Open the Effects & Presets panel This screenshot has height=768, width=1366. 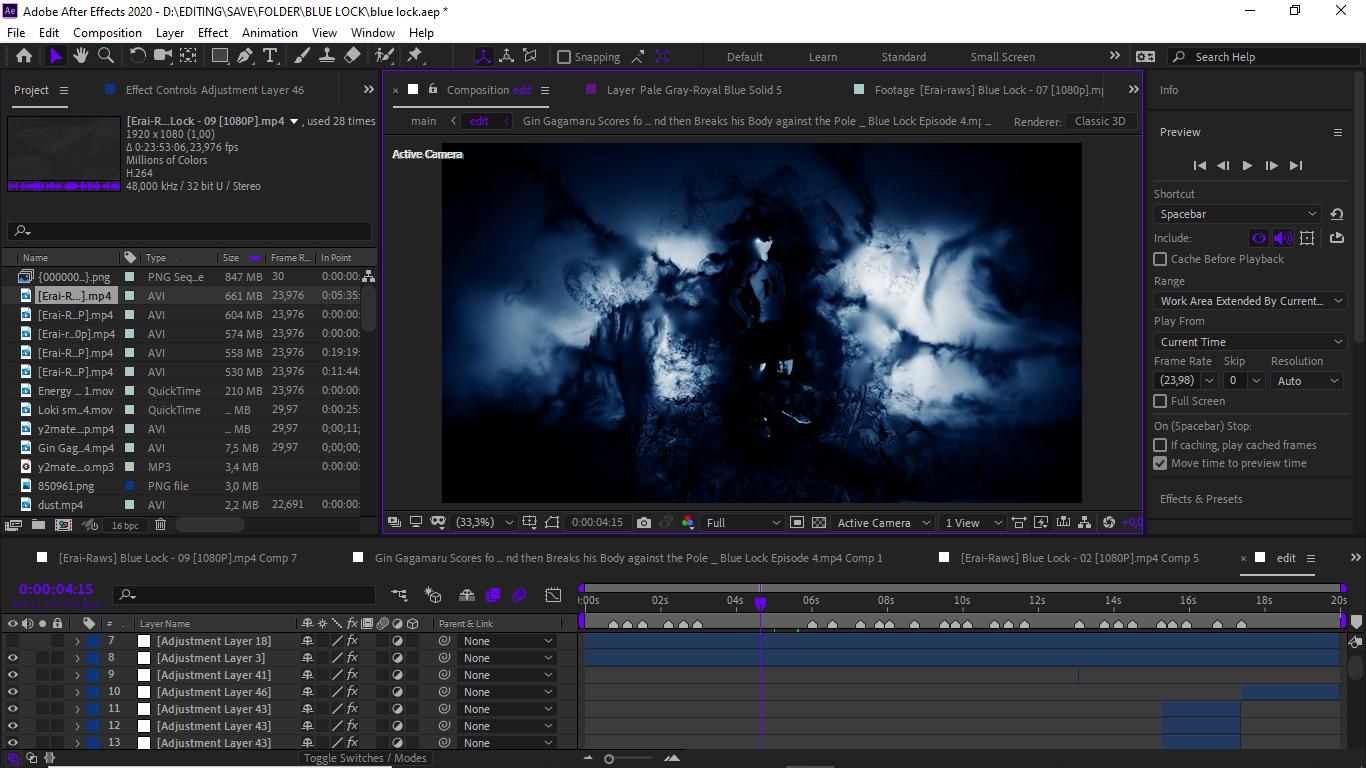(1201, 499)
